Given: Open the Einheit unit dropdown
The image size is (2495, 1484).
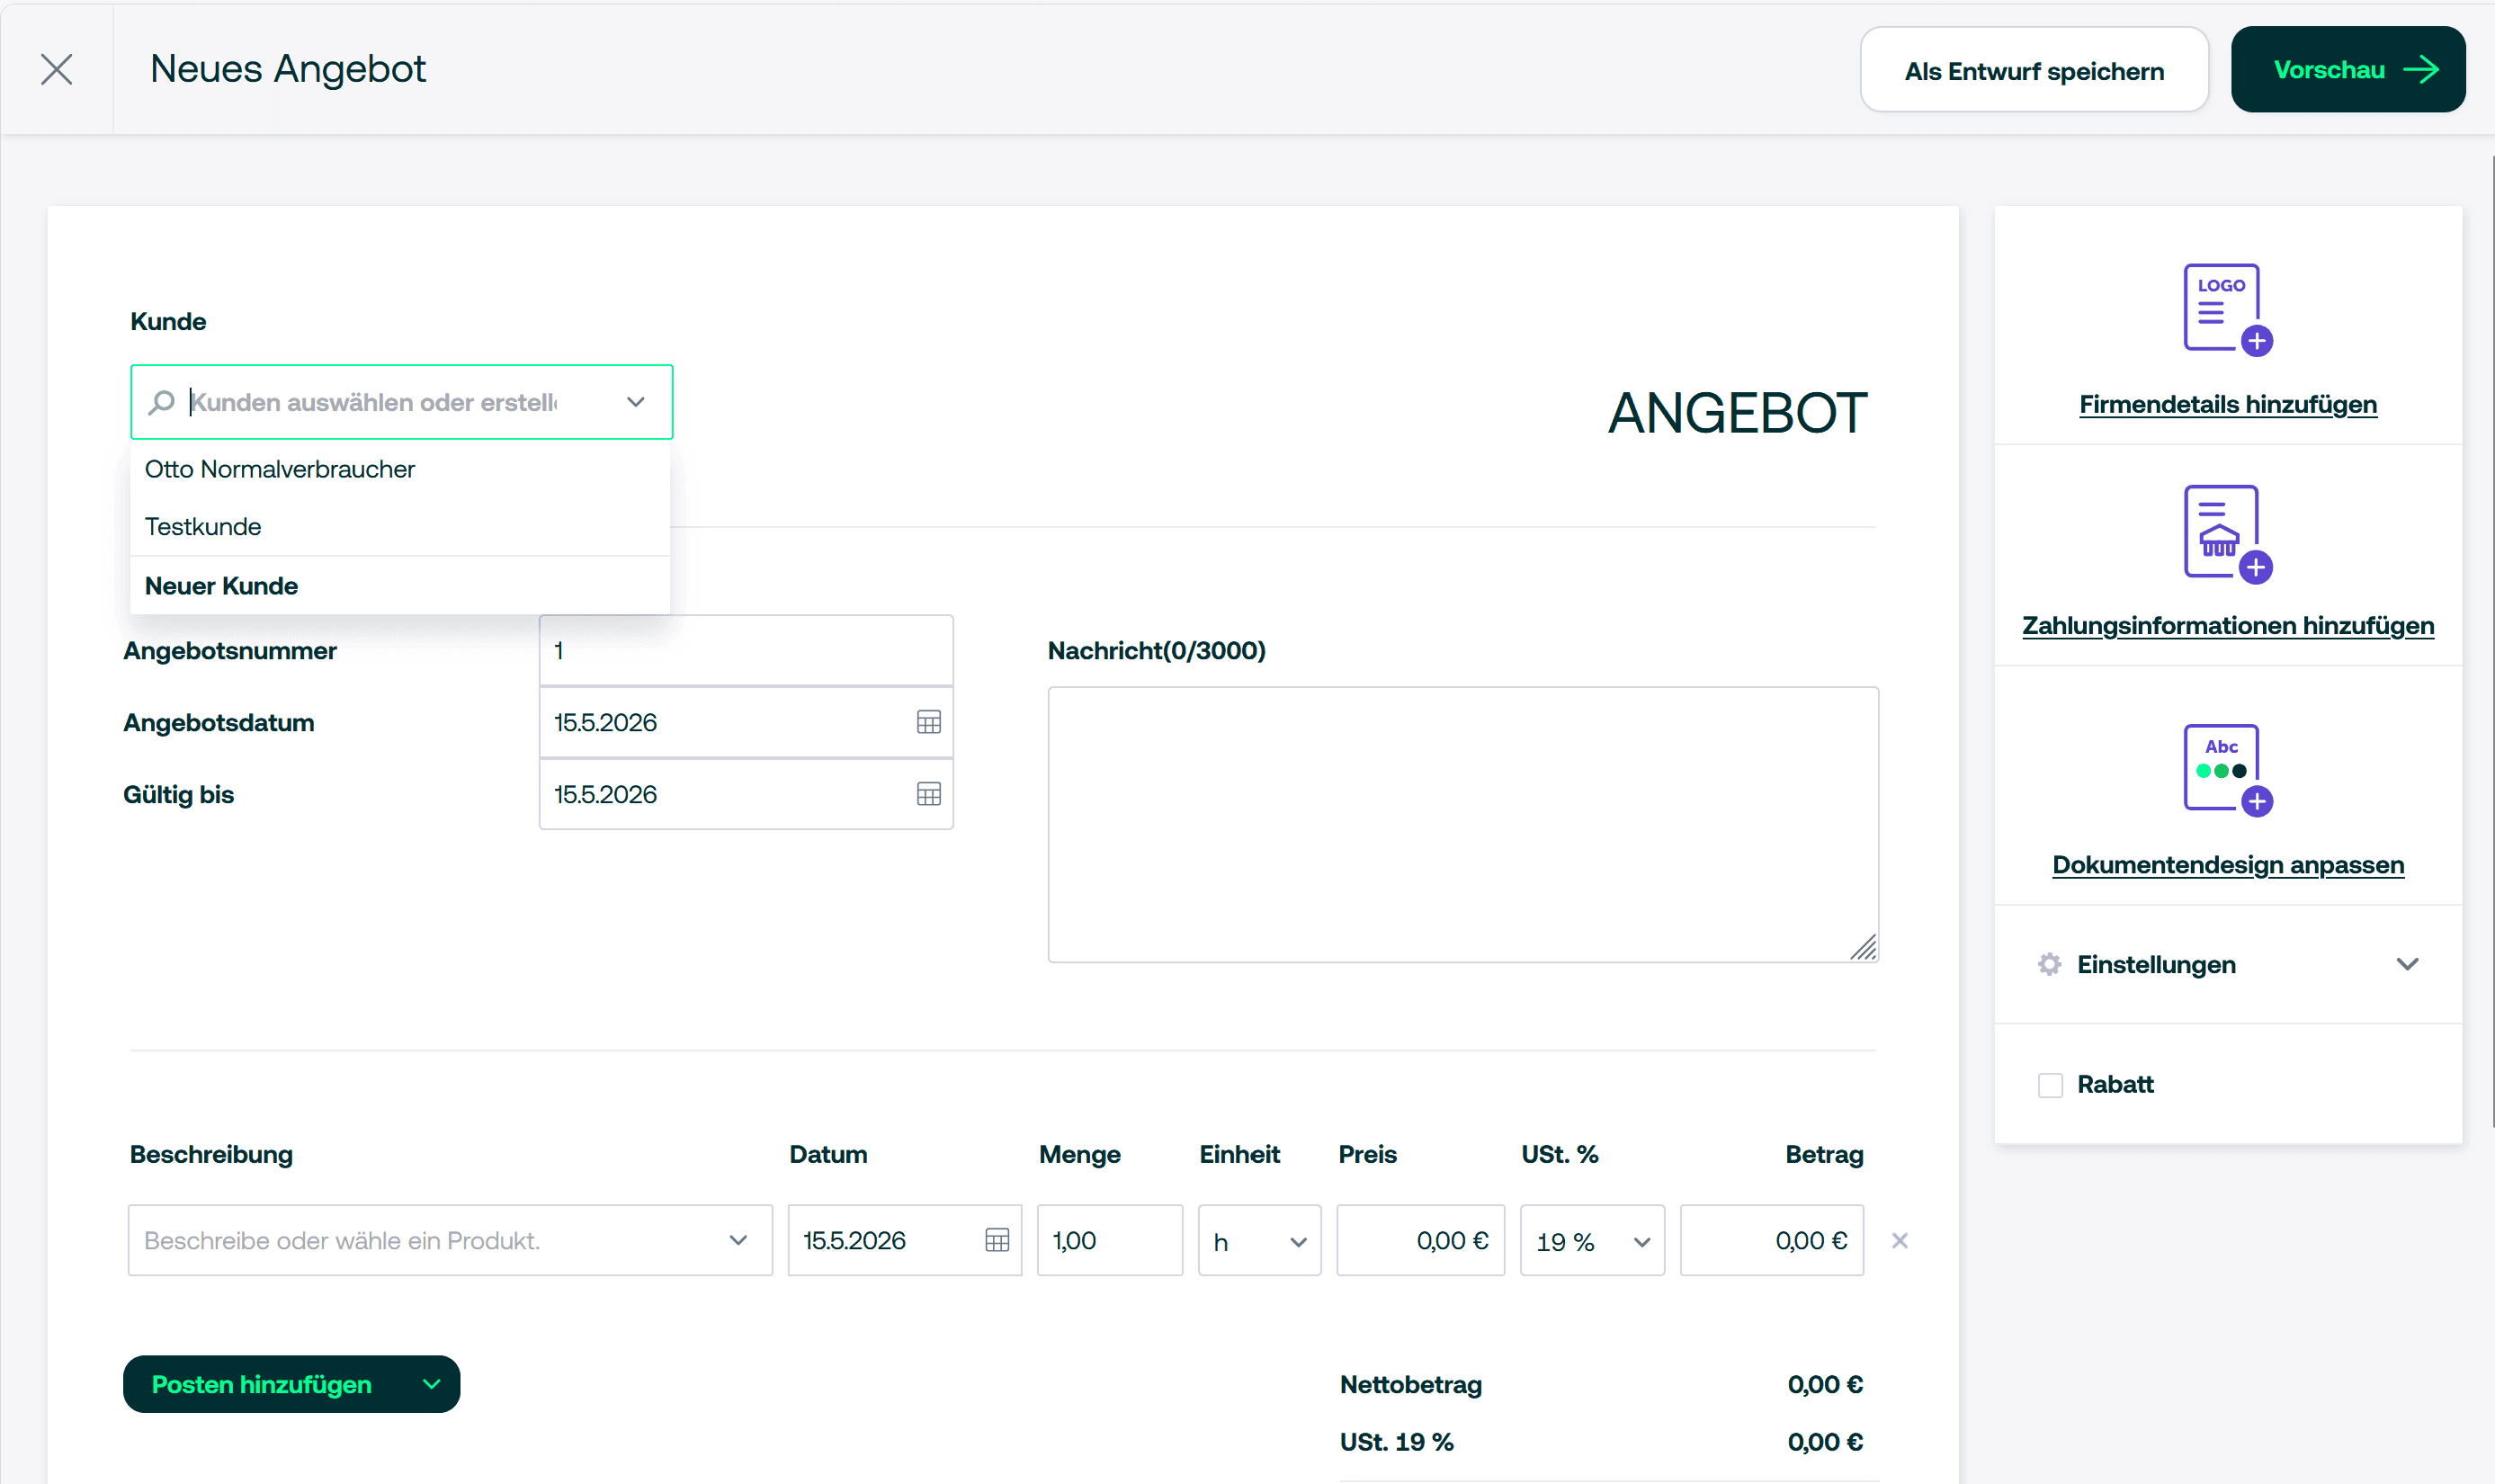Looking at the screenshot, I should (x=1259, y=1240).
